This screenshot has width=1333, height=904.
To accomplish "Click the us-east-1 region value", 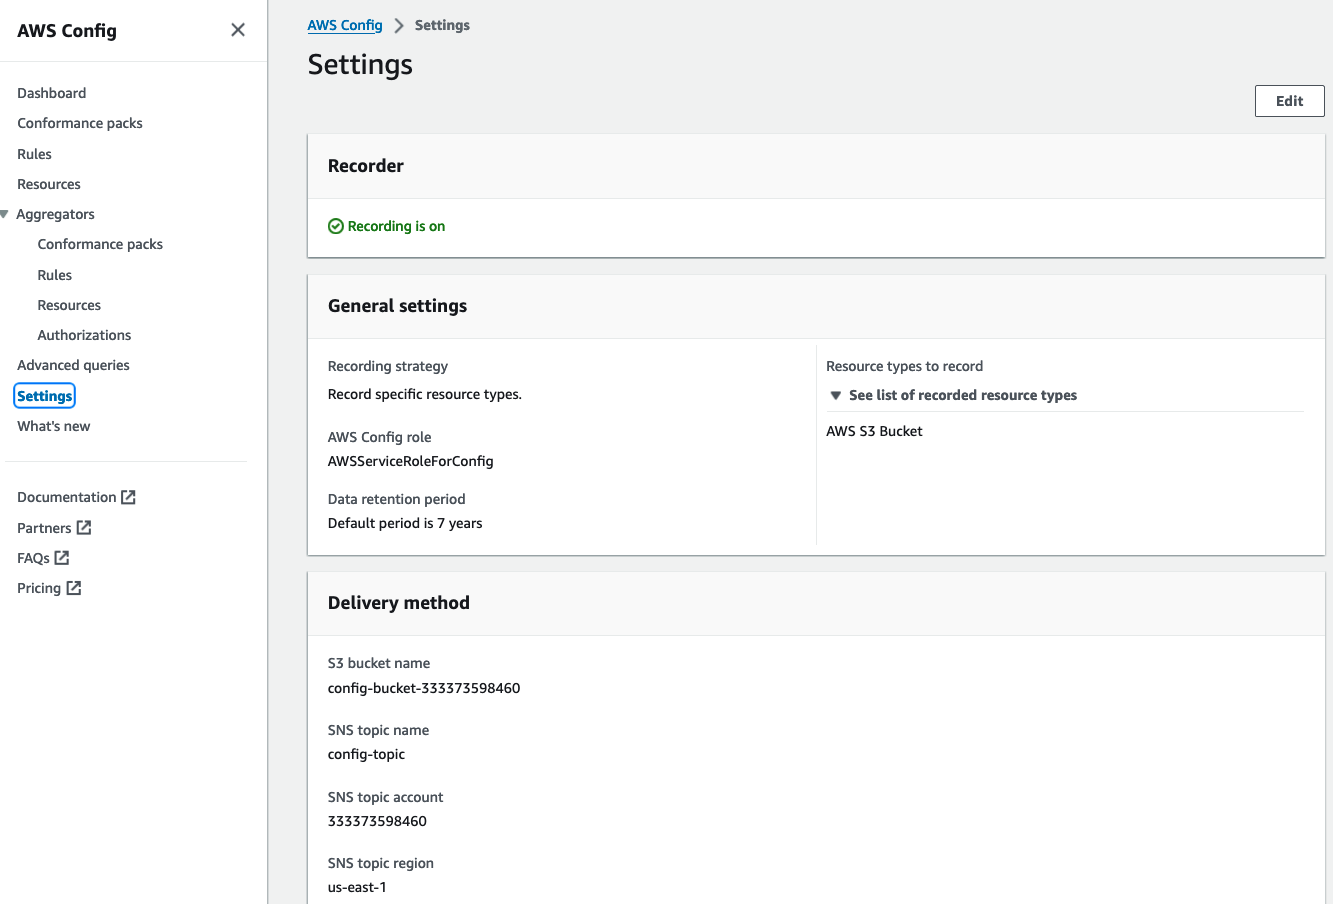I will [x=357, y=887].
